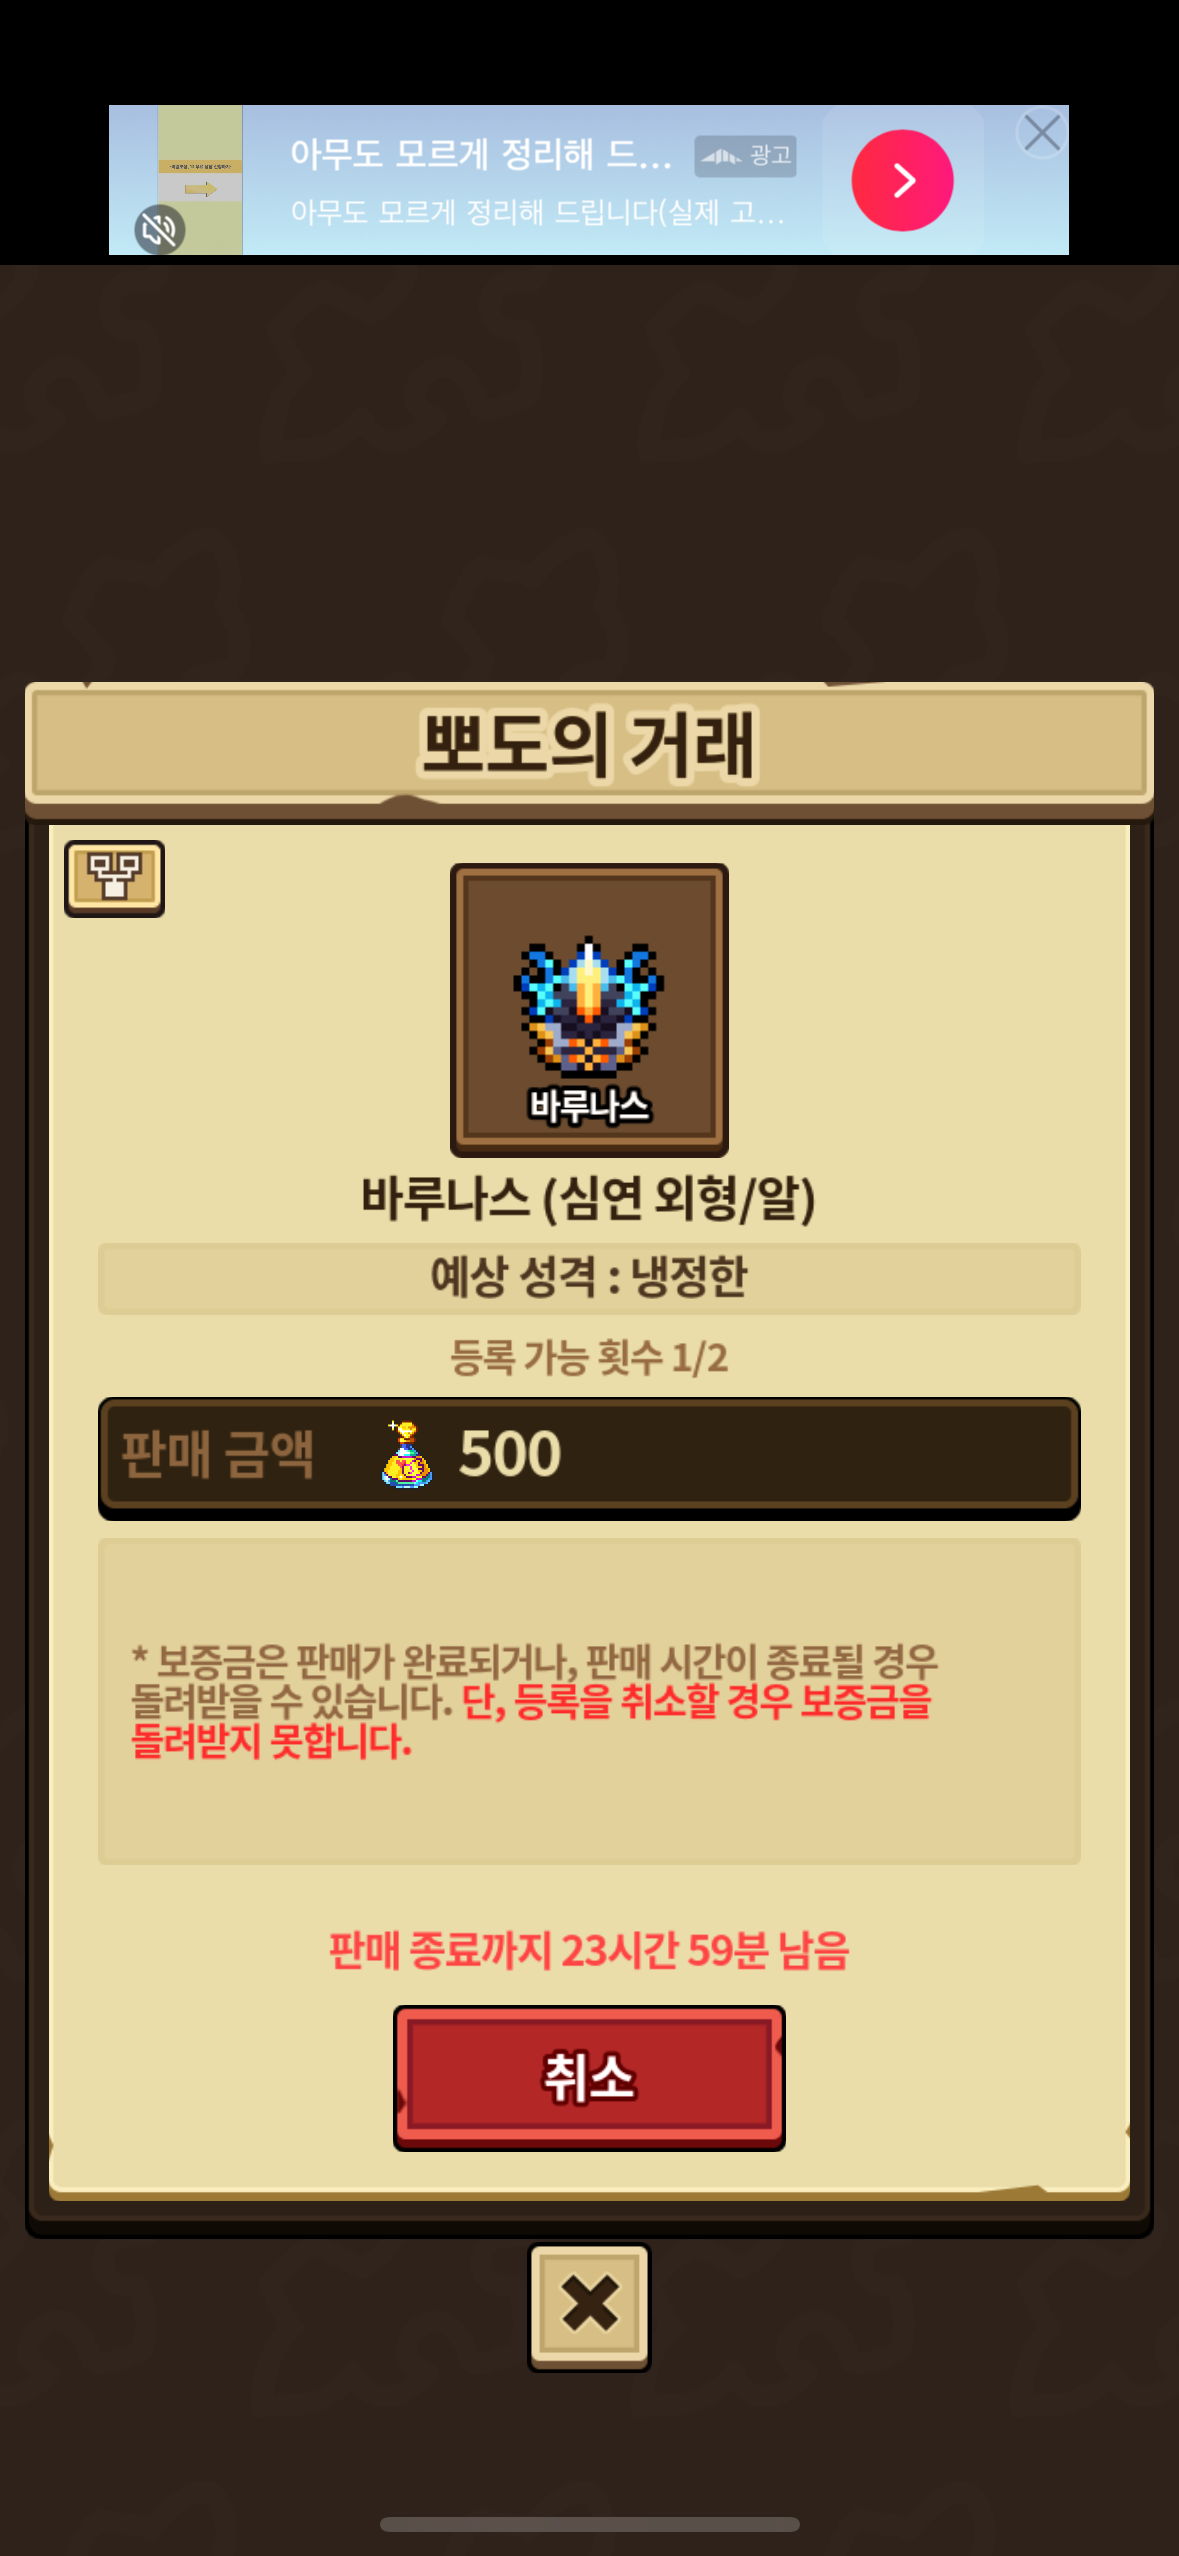1179x2556 pixels.
Task: Tap the 등록 가능 횟수 1/2 label
Action: [x=589, y=1358]
